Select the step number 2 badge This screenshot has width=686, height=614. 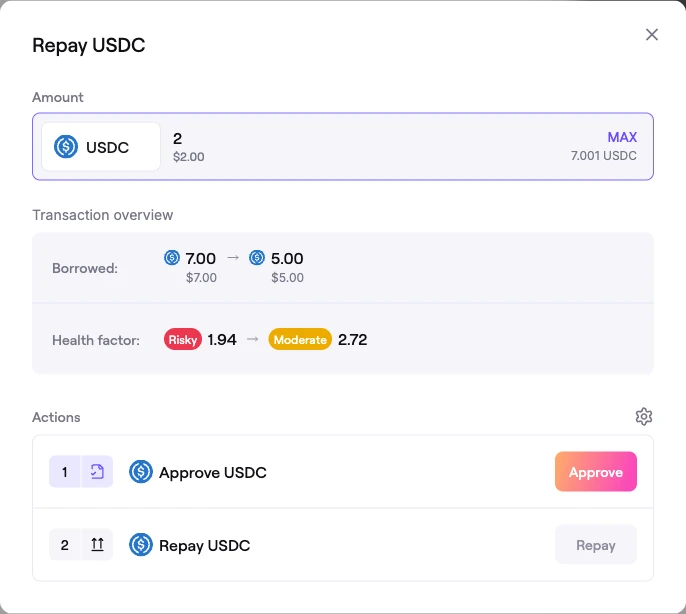[65, 544]
